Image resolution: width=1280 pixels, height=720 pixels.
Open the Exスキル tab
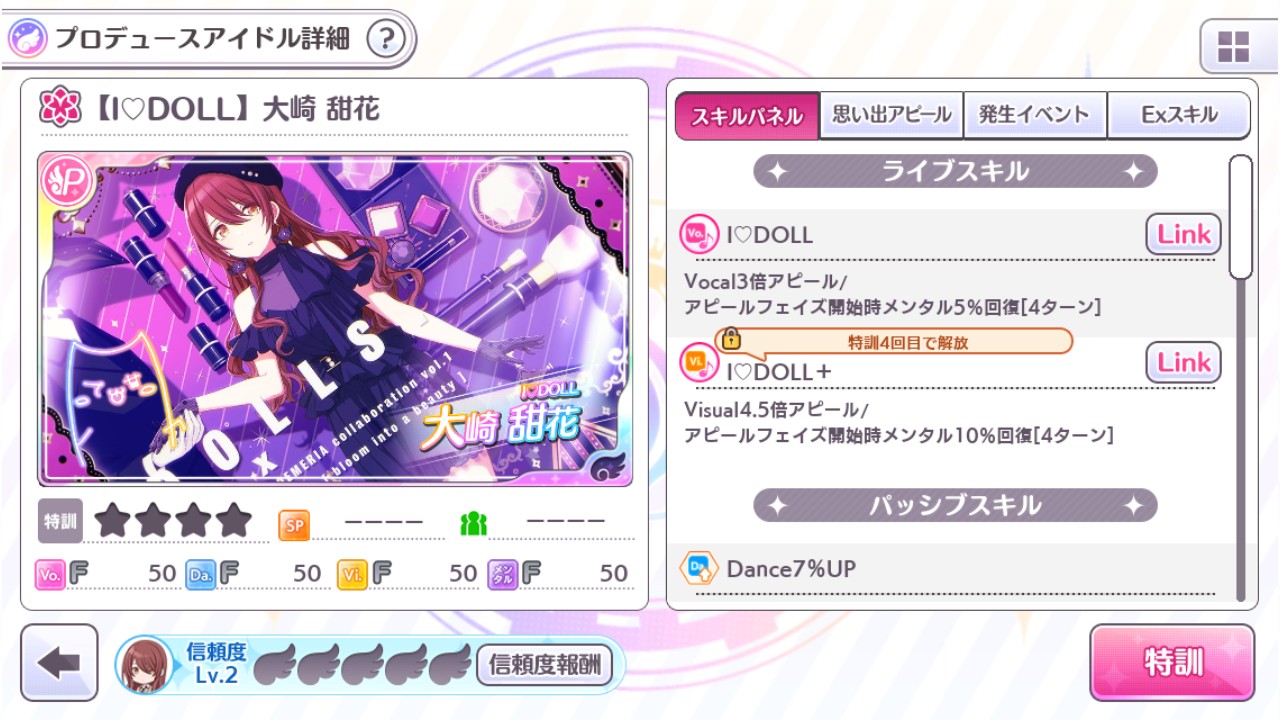[1179, 115]
